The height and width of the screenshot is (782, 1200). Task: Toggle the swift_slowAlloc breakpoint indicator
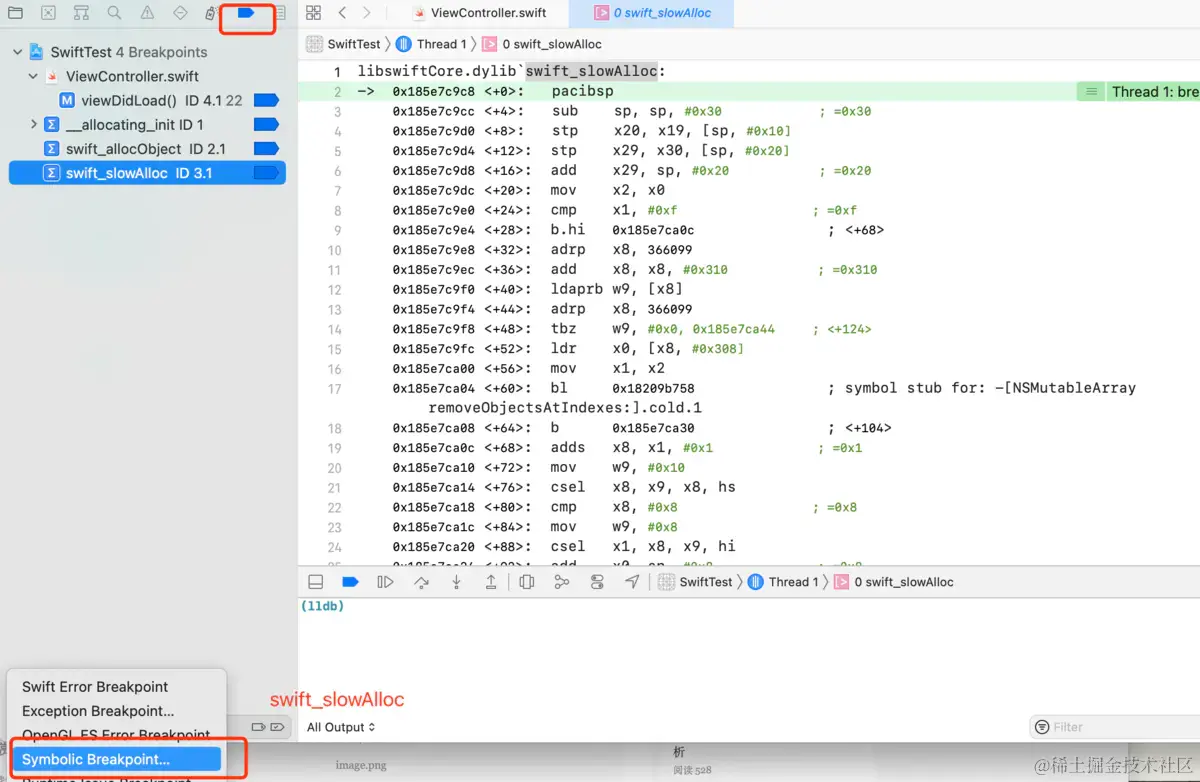[266, 173]
